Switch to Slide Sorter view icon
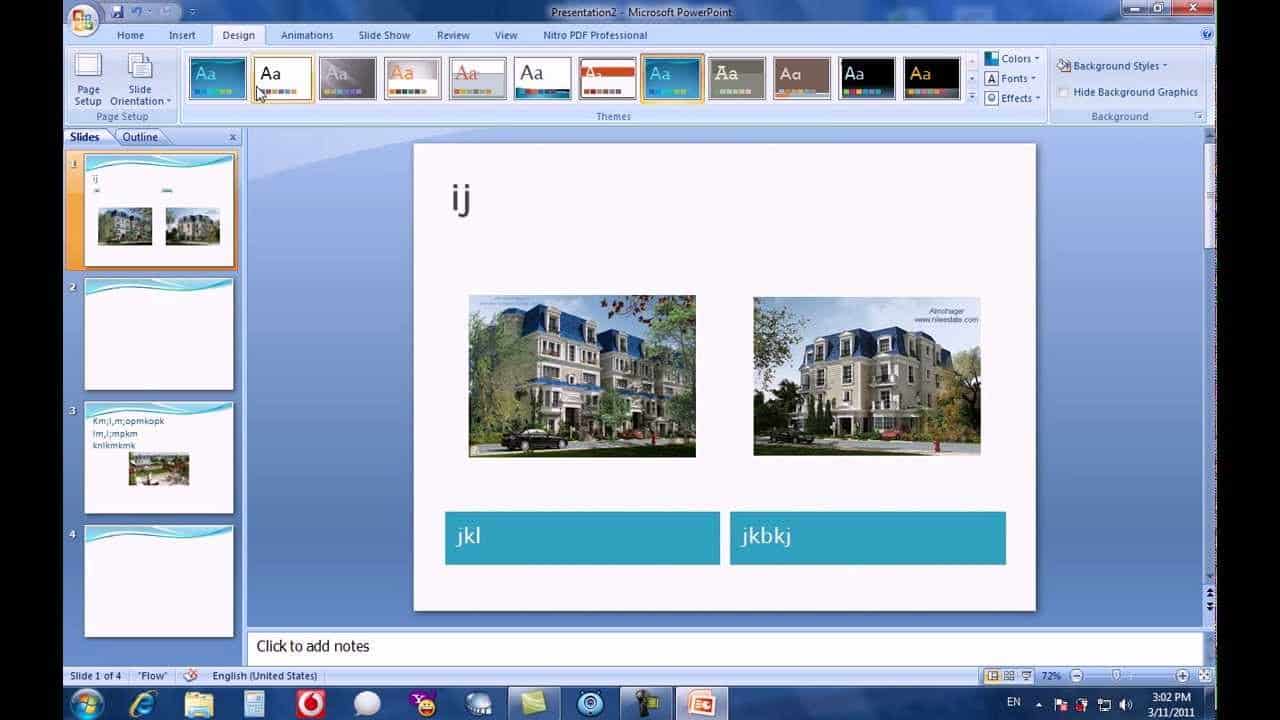This screenshot has width=1280, height=720. tap(1008, 676)
